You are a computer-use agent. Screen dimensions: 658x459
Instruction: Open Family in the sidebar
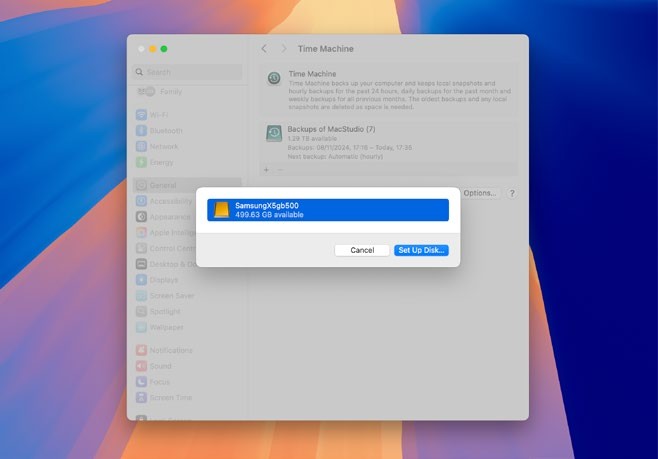[159, 91]
